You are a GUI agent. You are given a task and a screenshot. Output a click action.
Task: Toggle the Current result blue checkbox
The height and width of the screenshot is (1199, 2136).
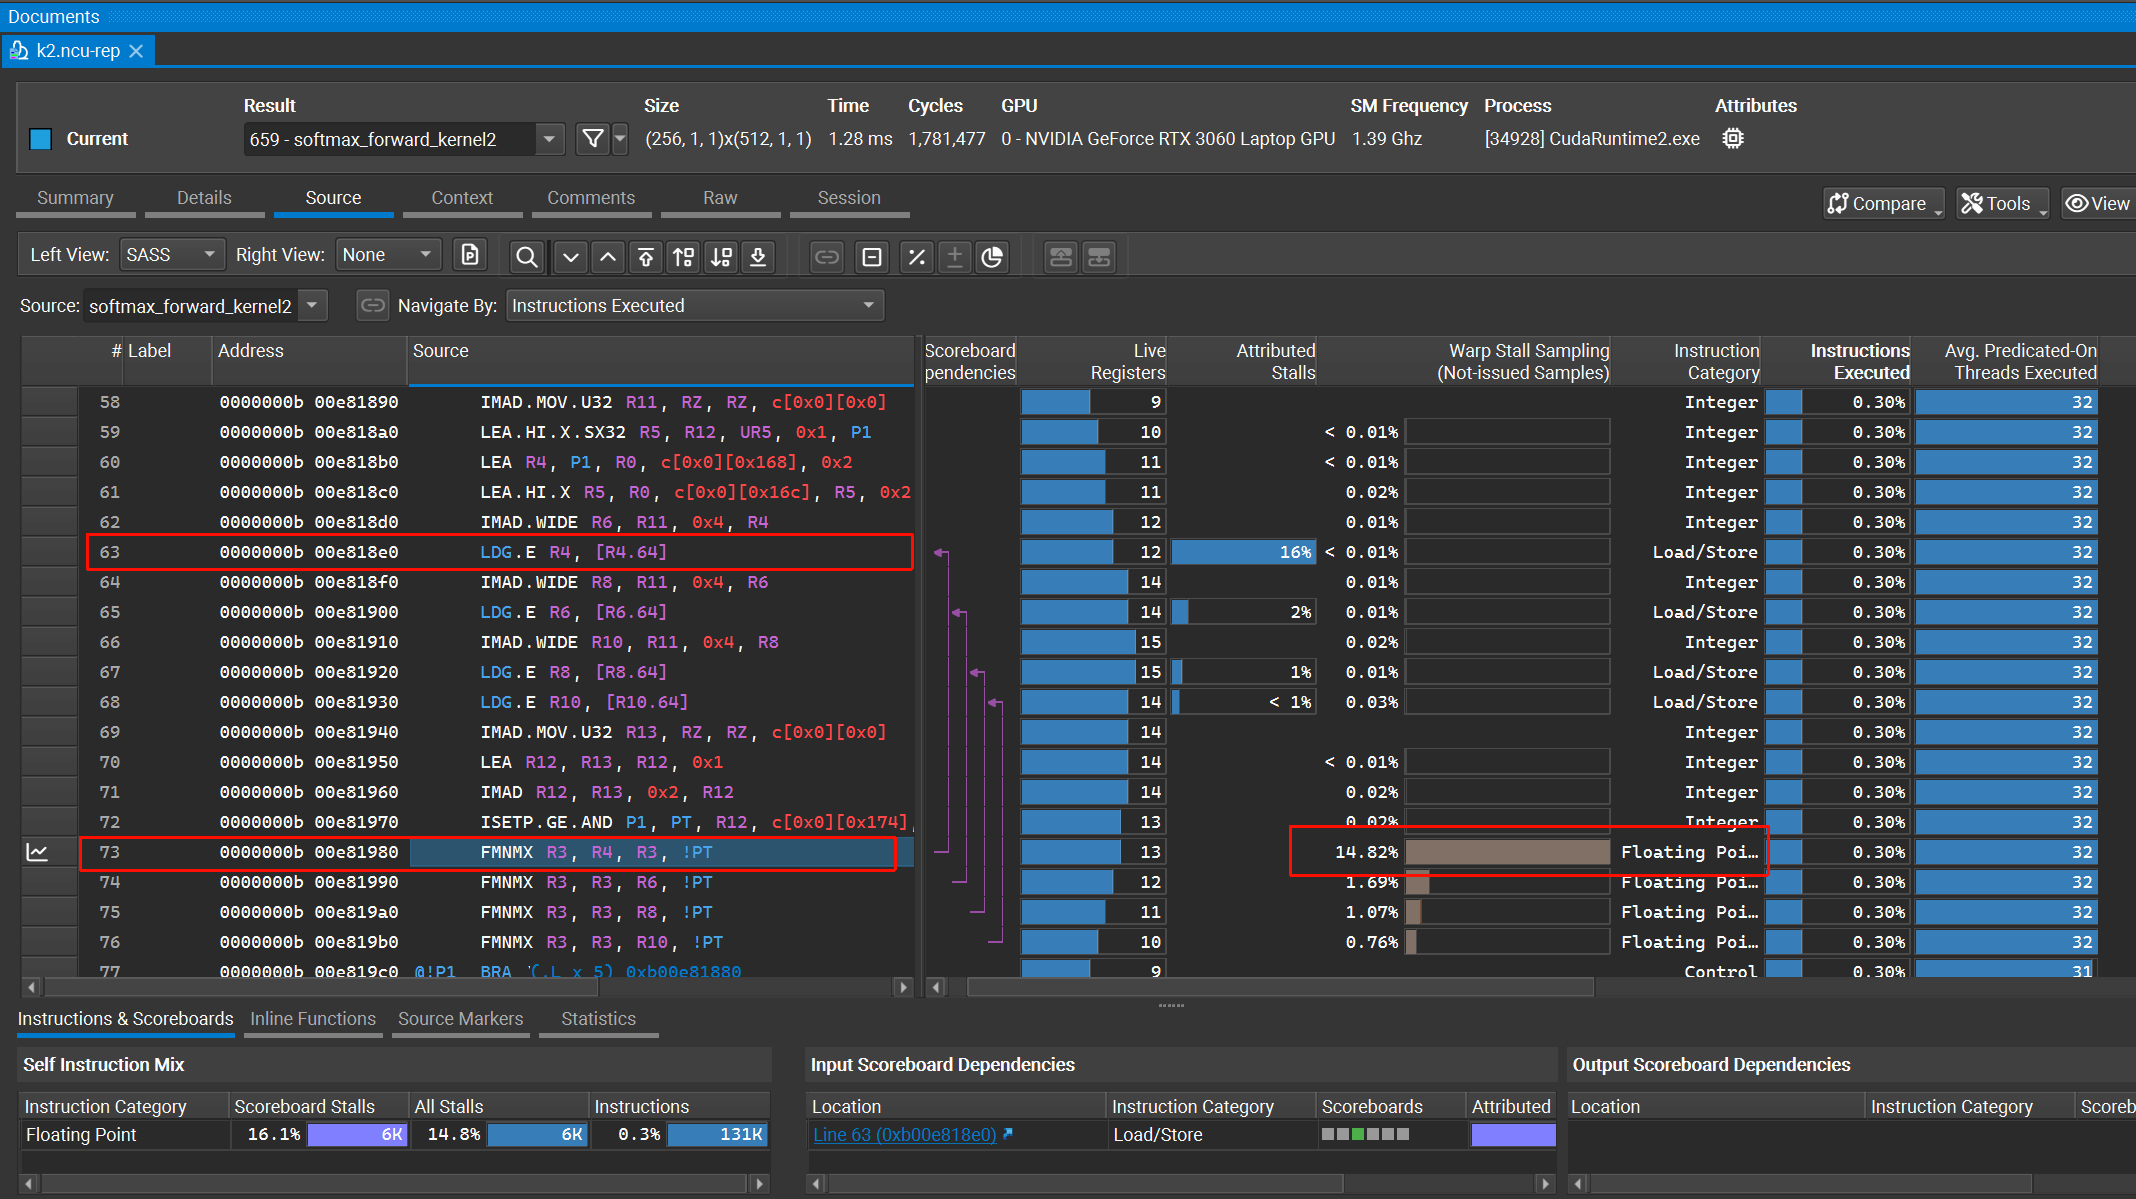tap(40, 139)
